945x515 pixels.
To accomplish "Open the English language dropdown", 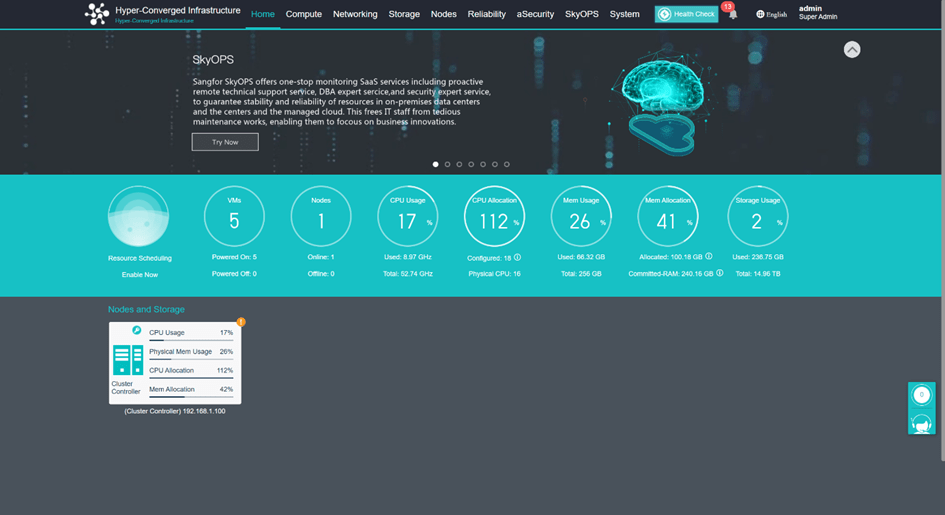I will (x=772, y=15).
